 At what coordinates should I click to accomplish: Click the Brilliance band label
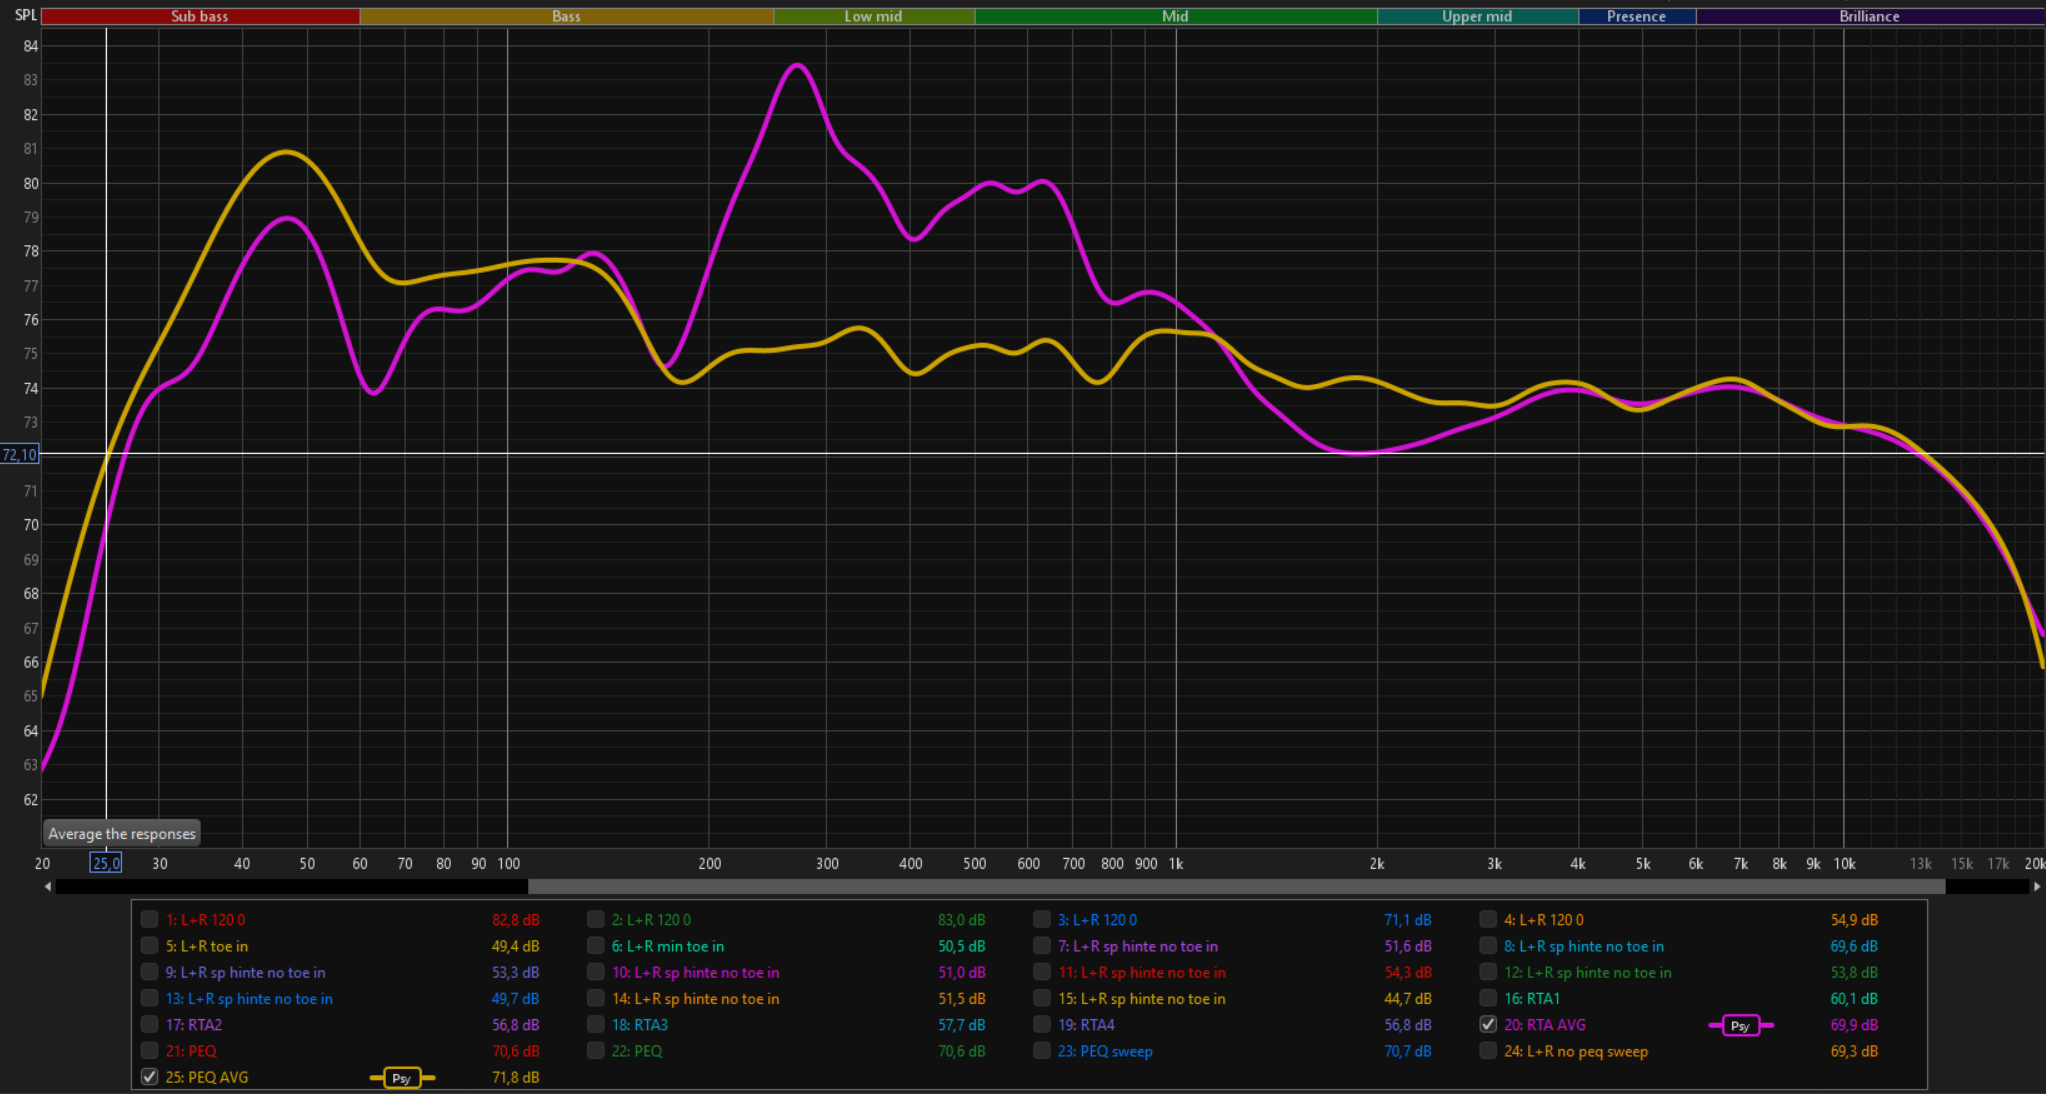click(1869, 16)
